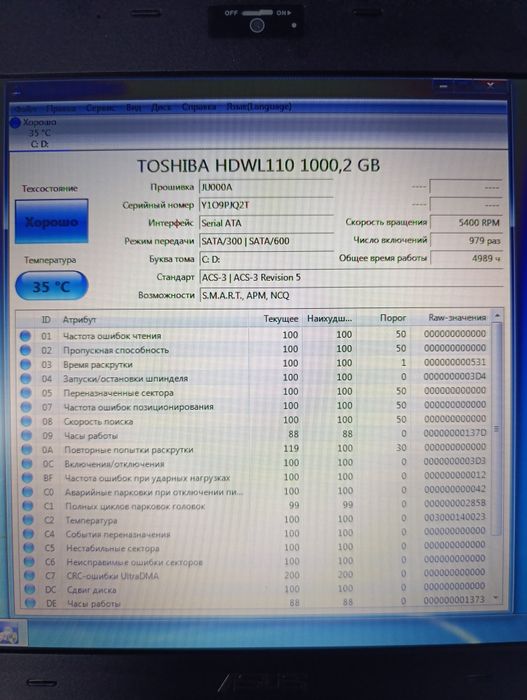Click status circle for BF ударных нагрузках row
Screen dimensions: 527x700
(x=27, y=478)
